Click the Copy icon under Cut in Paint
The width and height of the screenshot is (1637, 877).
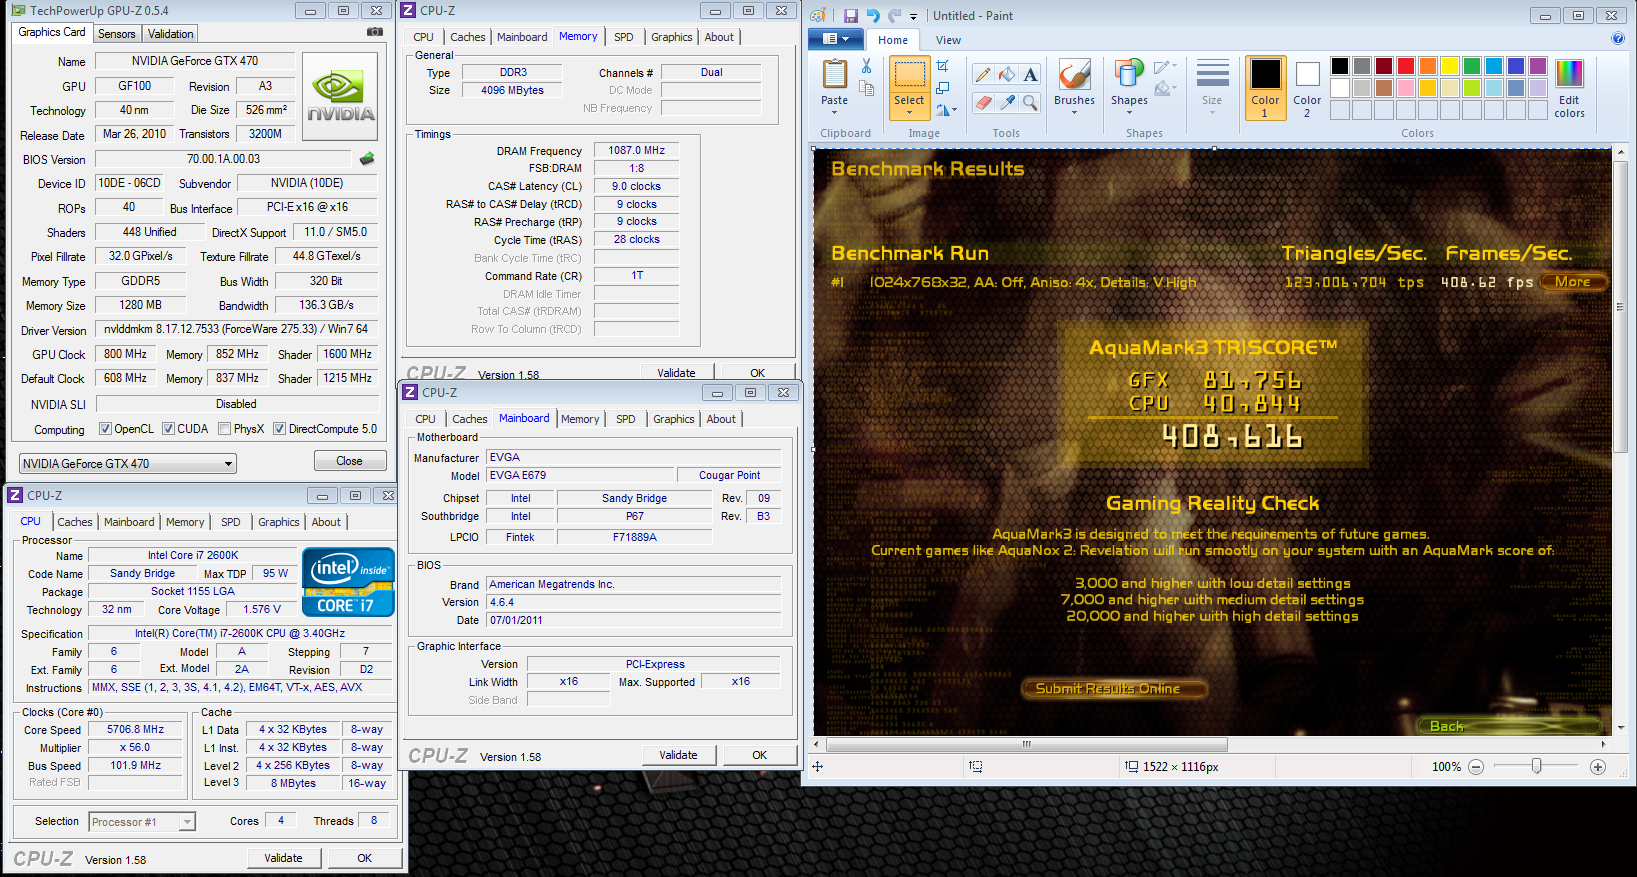point(866,88)
